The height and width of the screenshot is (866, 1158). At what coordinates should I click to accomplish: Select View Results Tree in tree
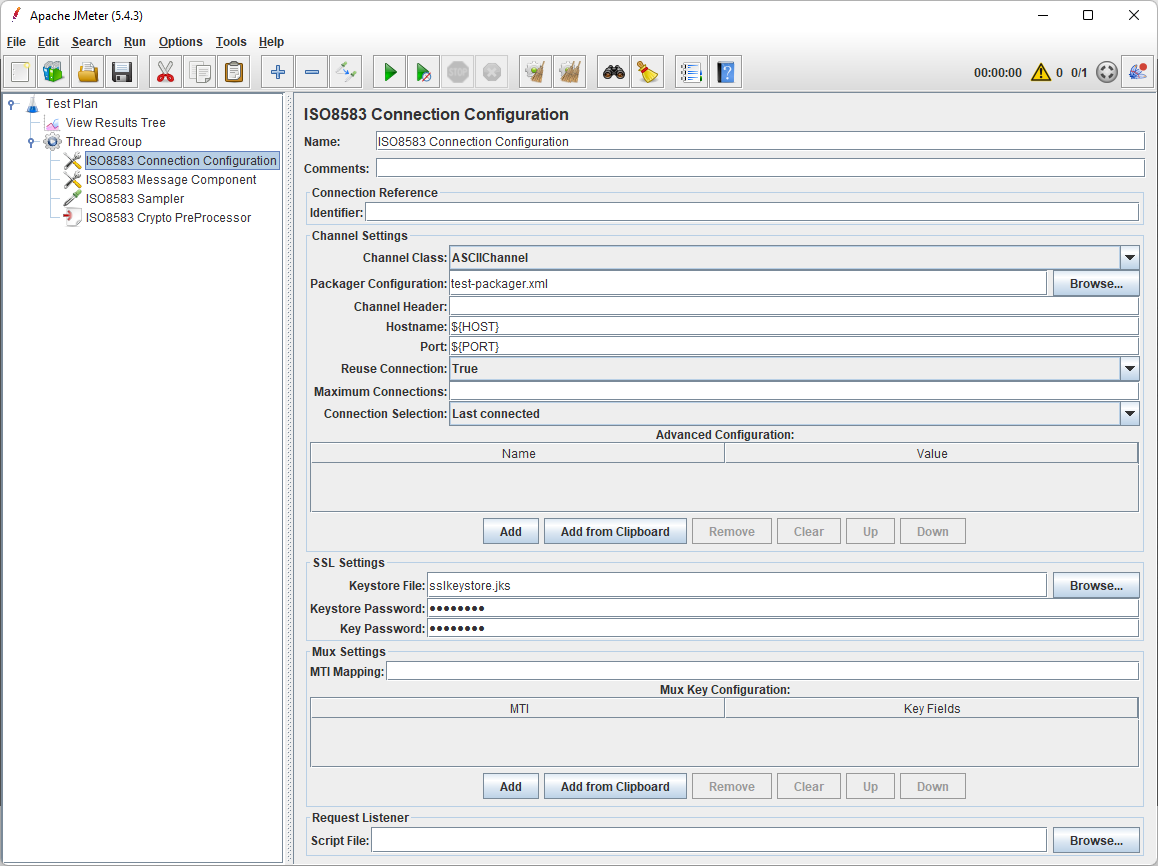click(115, 123)
